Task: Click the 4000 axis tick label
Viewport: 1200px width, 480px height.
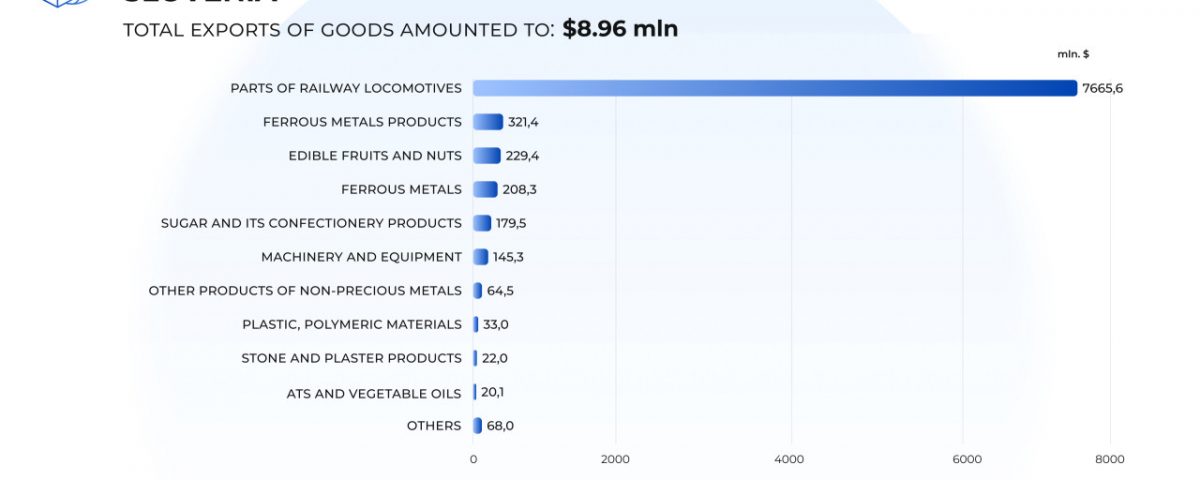Action: point(790,459)
